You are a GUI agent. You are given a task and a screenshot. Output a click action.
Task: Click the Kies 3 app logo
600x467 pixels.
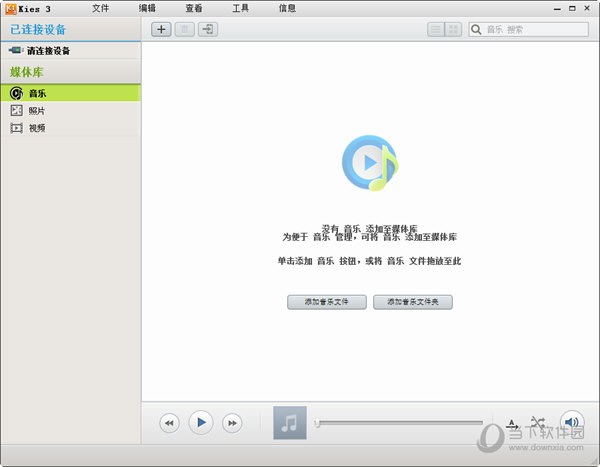point(11,9)
